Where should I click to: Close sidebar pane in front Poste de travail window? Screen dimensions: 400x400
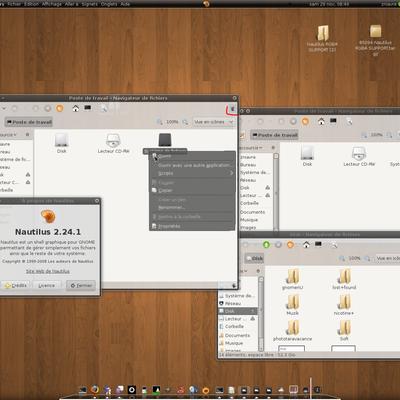pyautogui.click(x=28, y=135)
